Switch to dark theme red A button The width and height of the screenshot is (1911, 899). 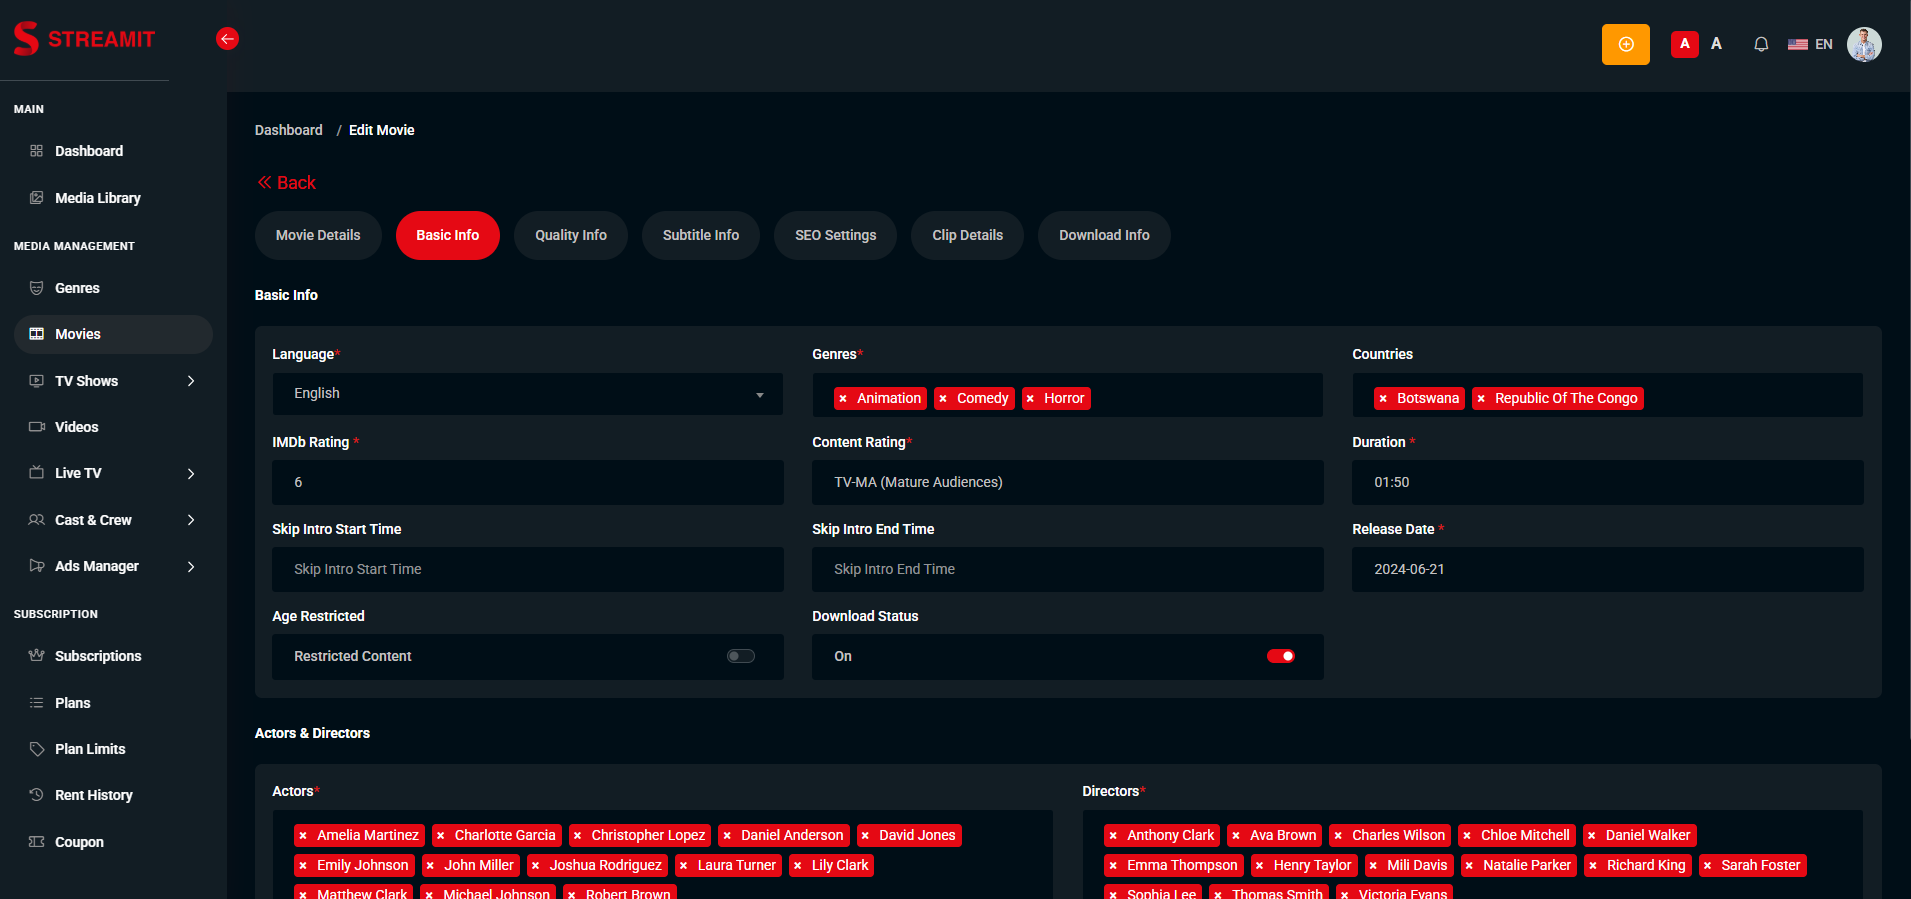(1685, 44)
